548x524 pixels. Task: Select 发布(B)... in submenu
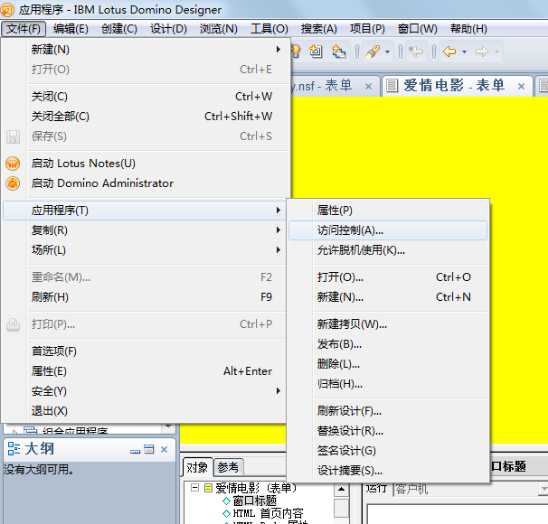(388, 344)
